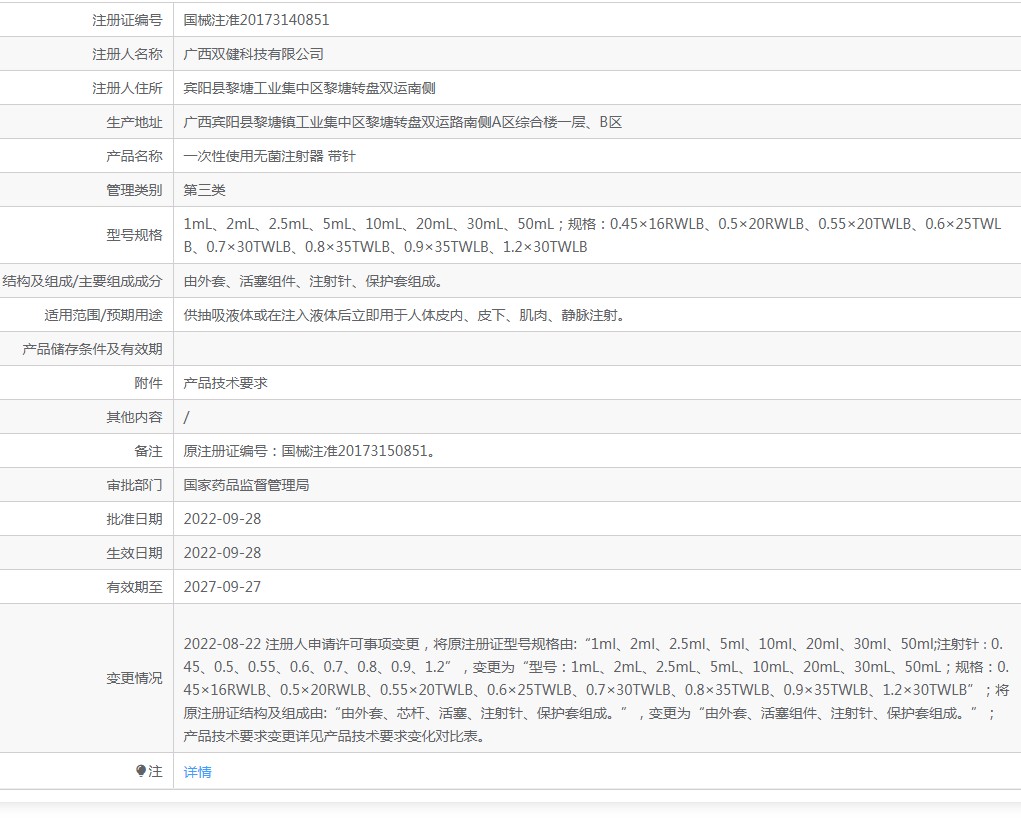Select registrant name 广西双健科技有限公司
This screenshot has width=1021, height=823.
click(x=253, y=54)
